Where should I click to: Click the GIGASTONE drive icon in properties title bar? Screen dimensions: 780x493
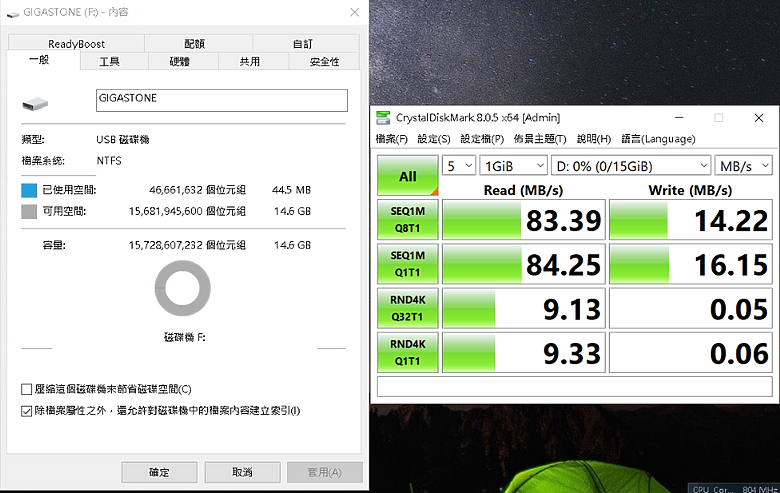[12, 13]
